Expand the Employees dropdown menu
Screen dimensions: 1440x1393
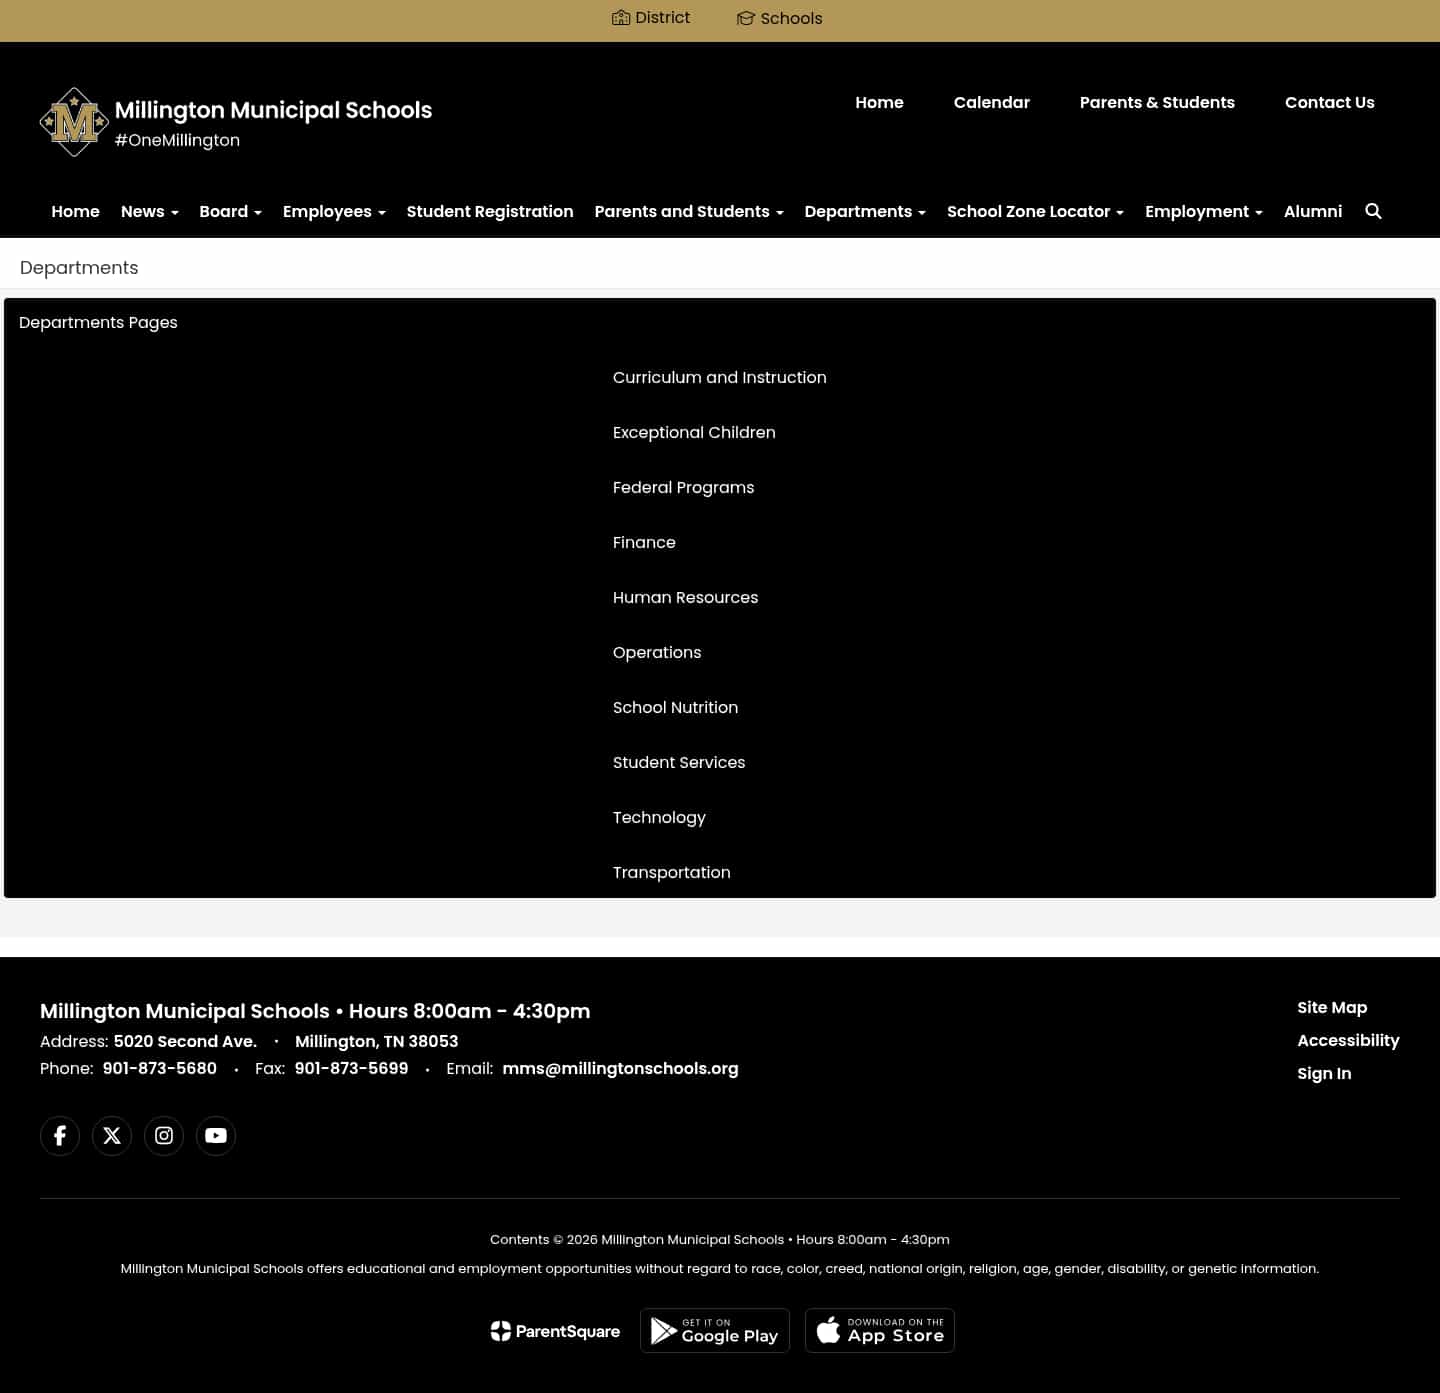tap(334, 211)
